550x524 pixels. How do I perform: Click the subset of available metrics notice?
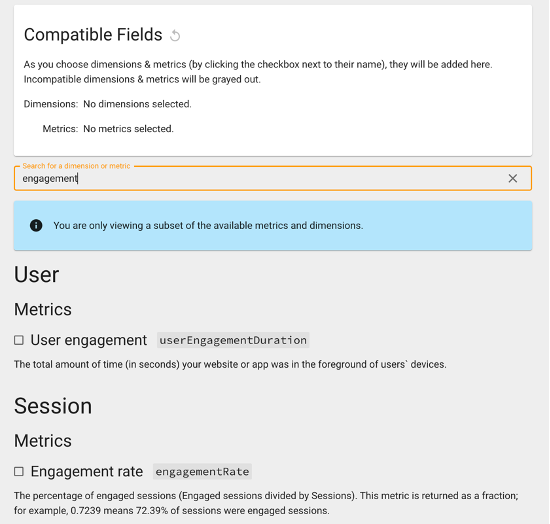pyautogui.click(x=208, y=226)
